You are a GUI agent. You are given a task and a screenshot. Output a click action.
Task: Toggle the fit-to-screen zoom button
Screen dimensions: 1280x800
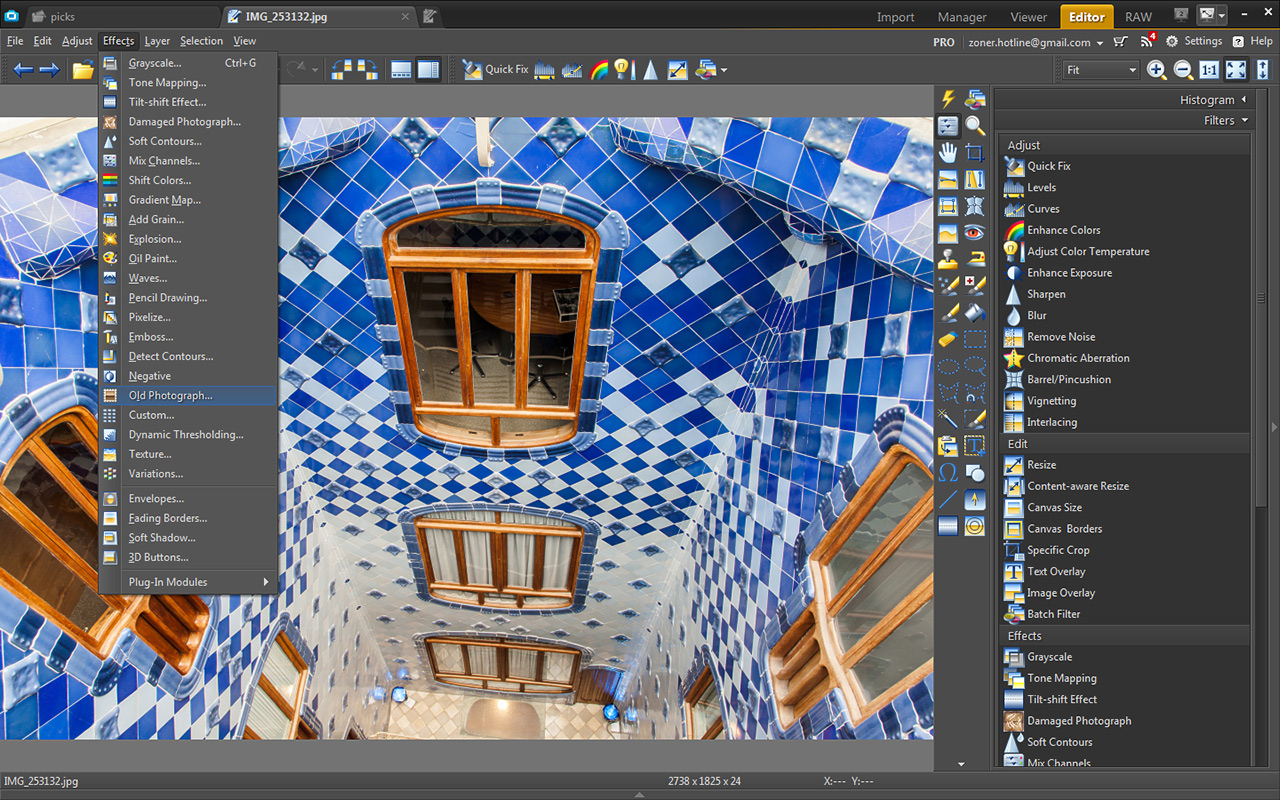(x=1236, y=70)
